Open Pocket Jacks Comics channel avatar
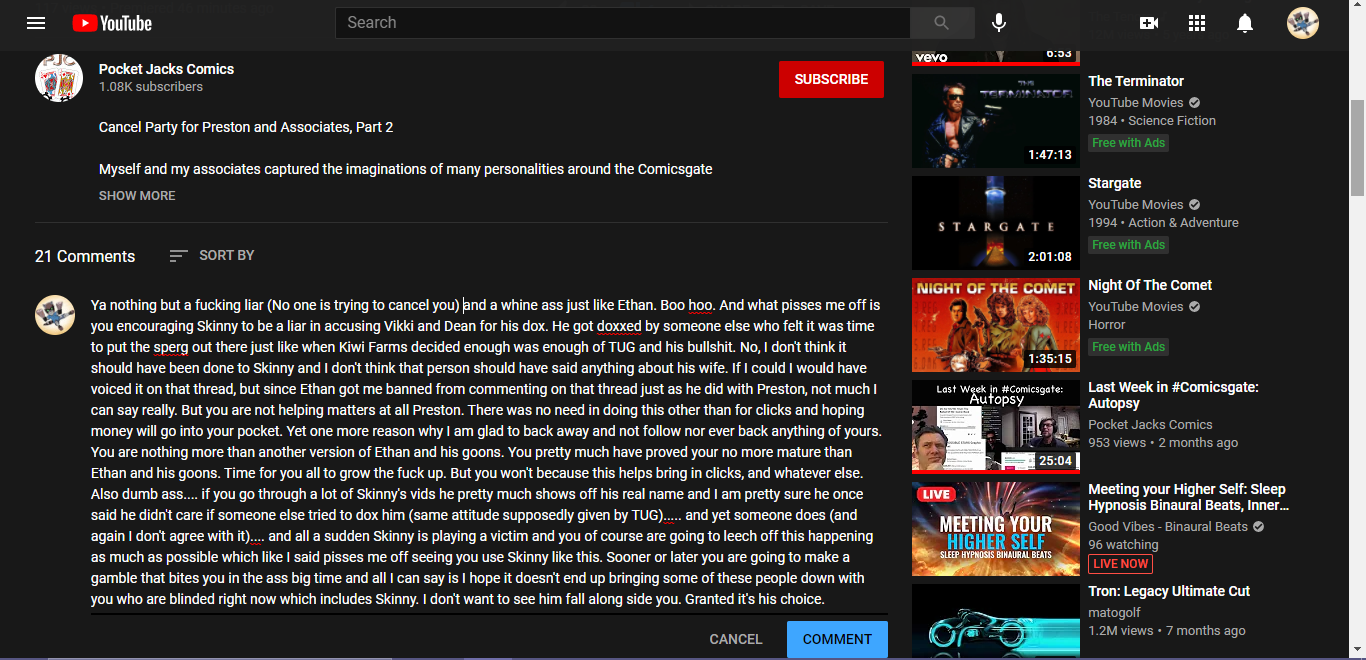1366x660 pixels. [59, 78]
